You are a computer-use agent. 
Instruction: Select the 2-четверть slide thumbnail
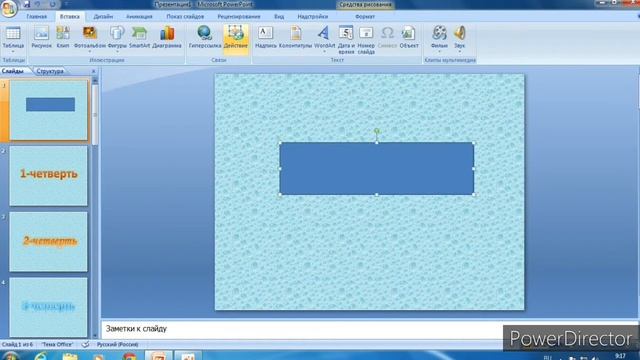tap(49, 242)
